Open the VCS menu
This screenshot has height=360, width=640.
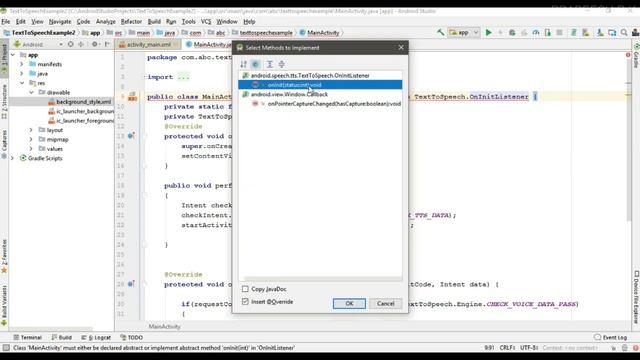point(206,22)
